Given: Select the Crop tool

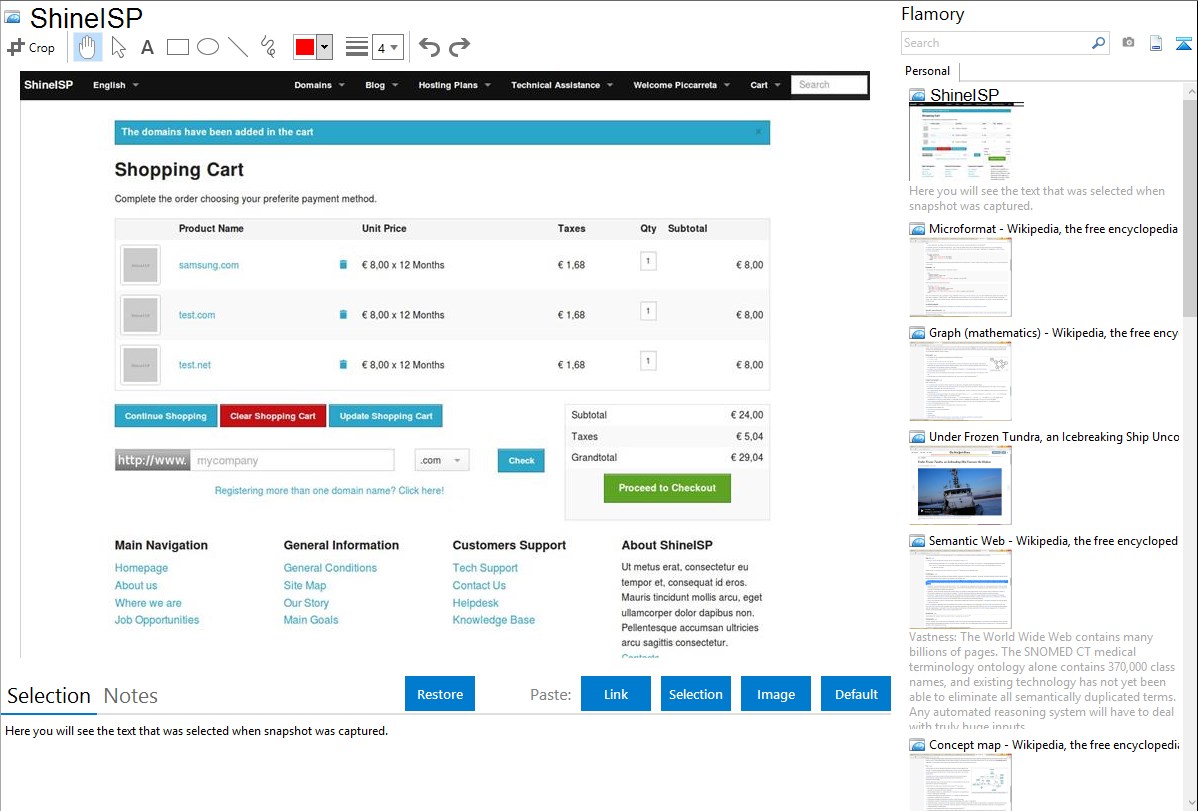Looking at the screenshot, I should 31,47.
